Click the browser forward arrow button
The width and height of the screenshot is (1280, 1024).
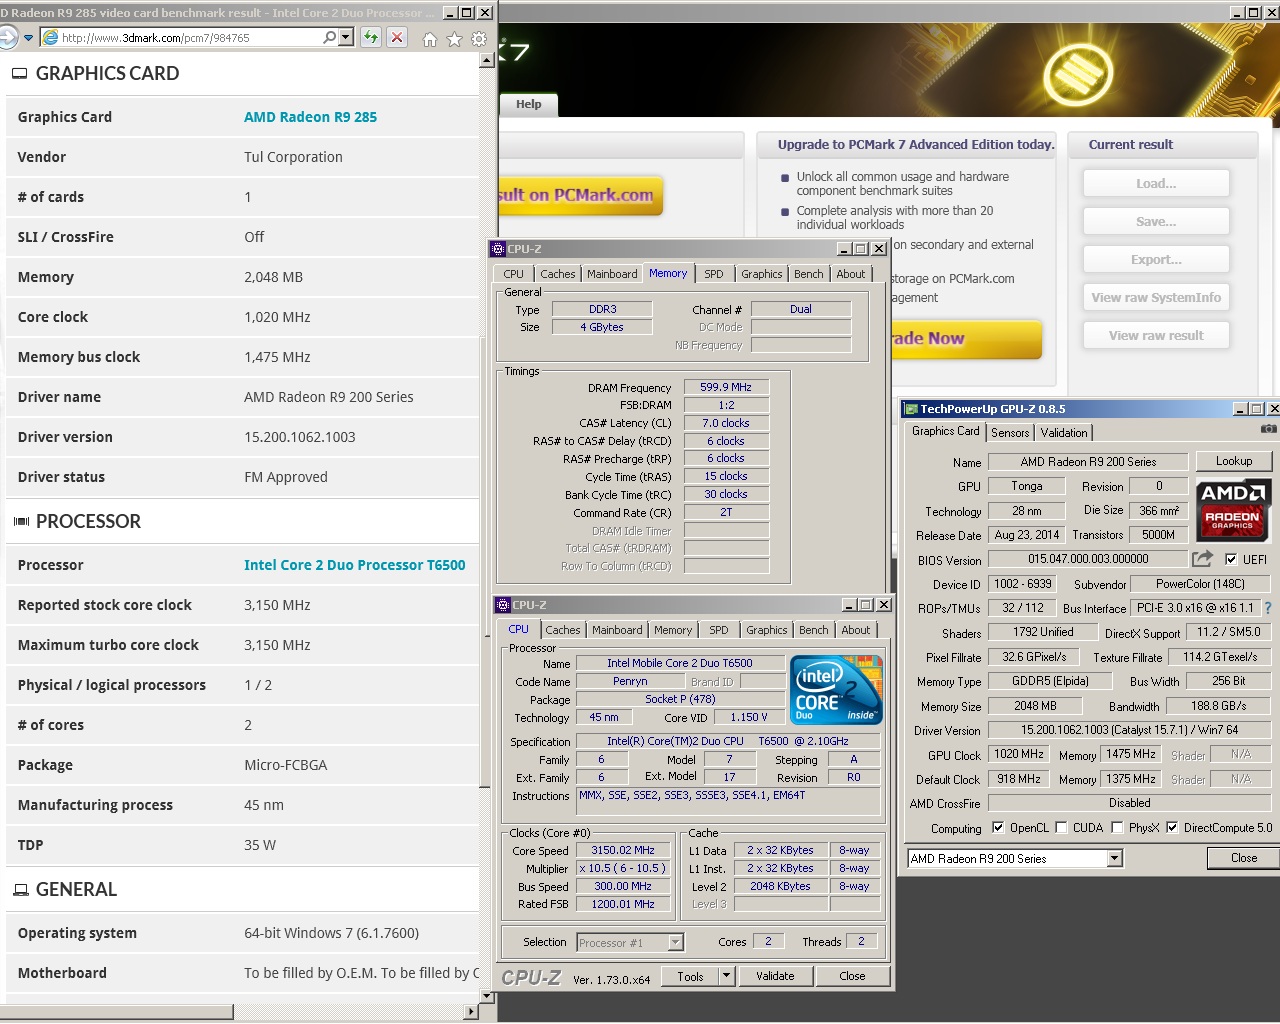point(7,37)
